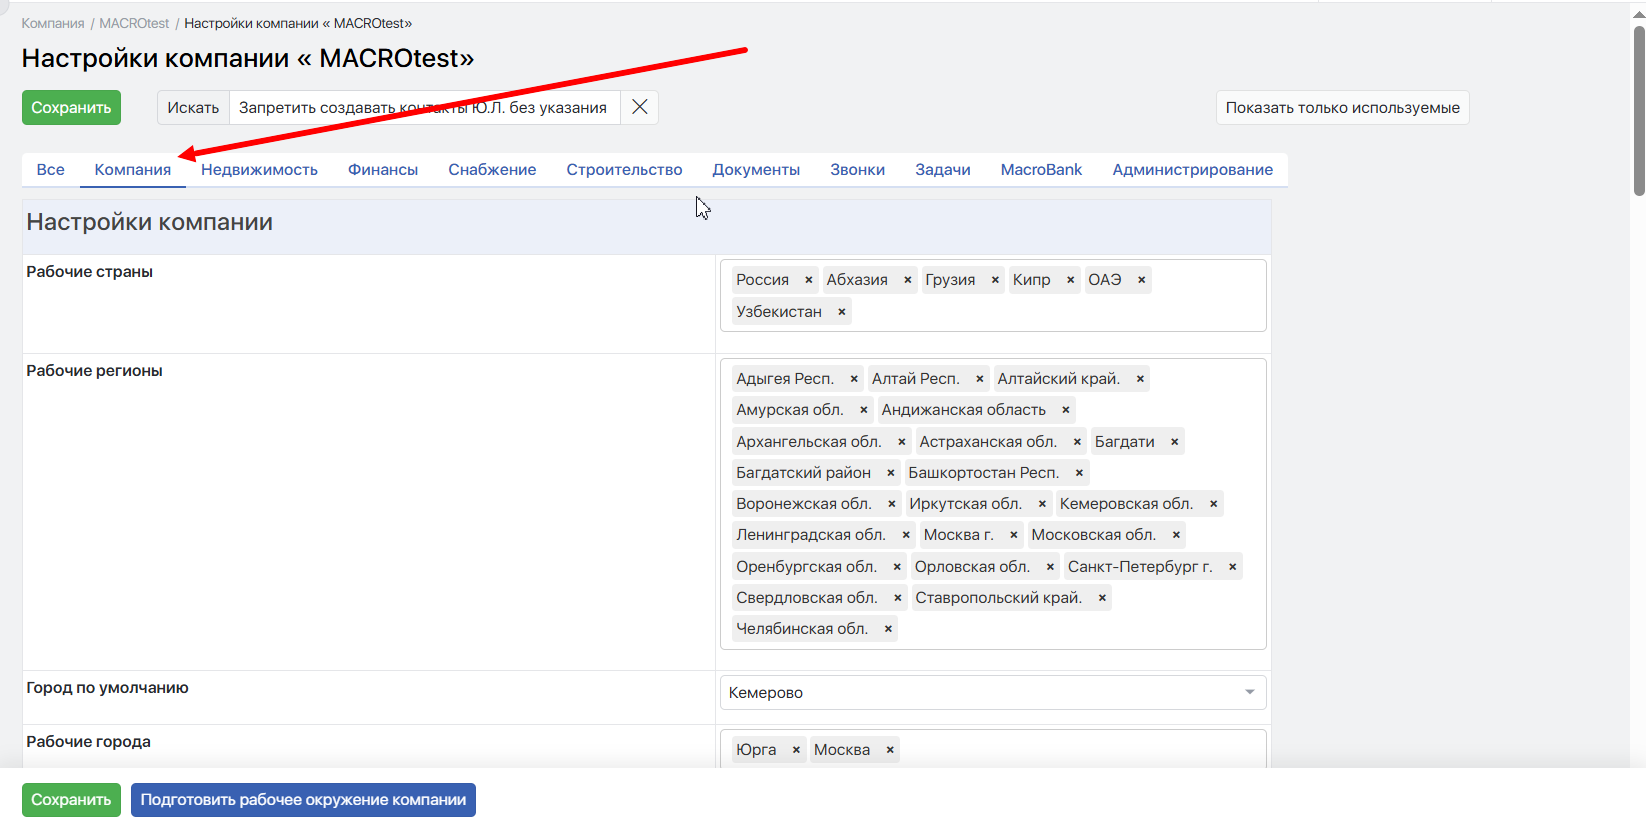
Task: Remove the Москва г. region tag
Action: (1013, 535)
